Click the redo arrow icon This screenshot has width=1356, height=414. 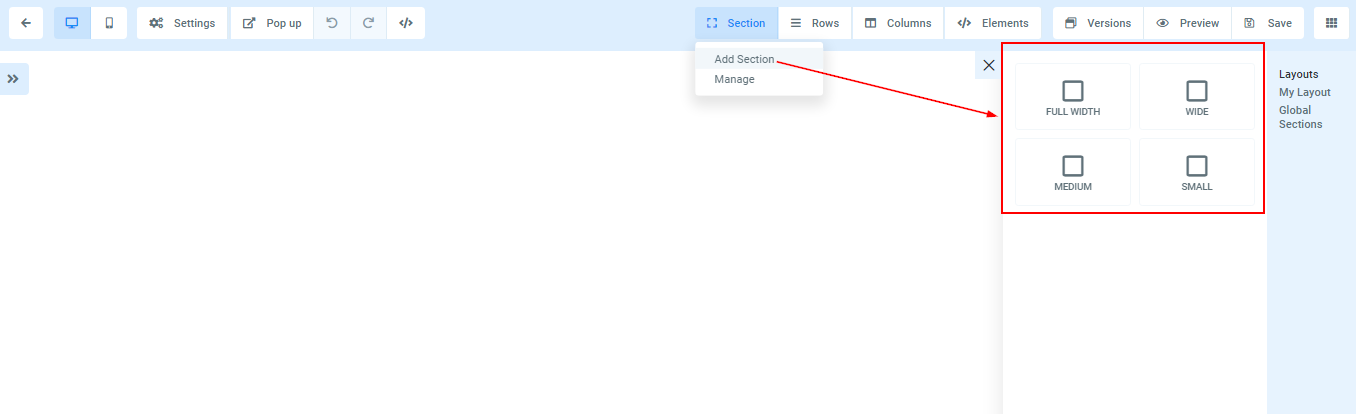(x=369, y=23)
